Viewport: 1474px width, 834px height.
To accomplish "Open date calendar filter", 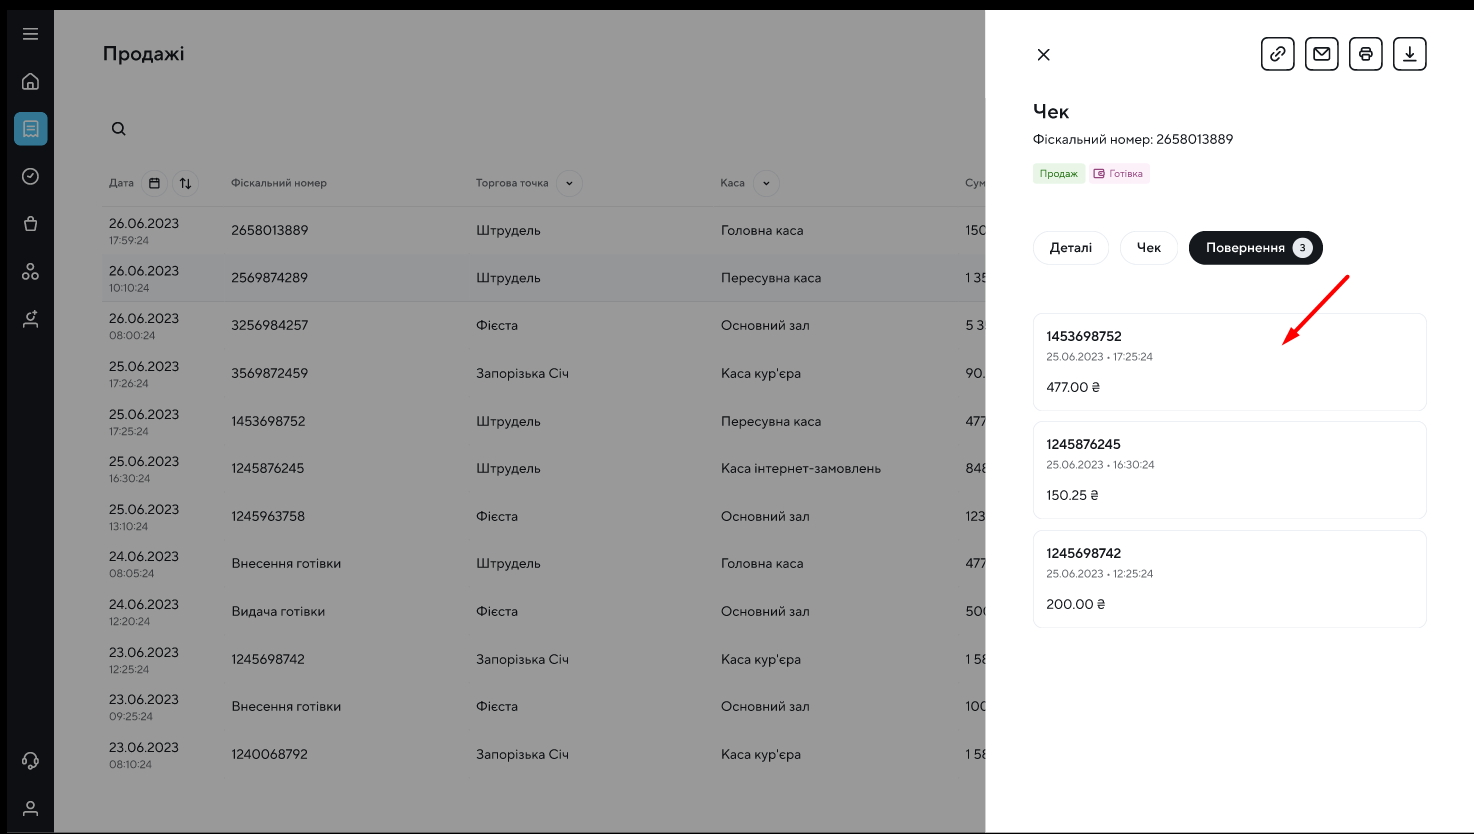I will (154, 183).
